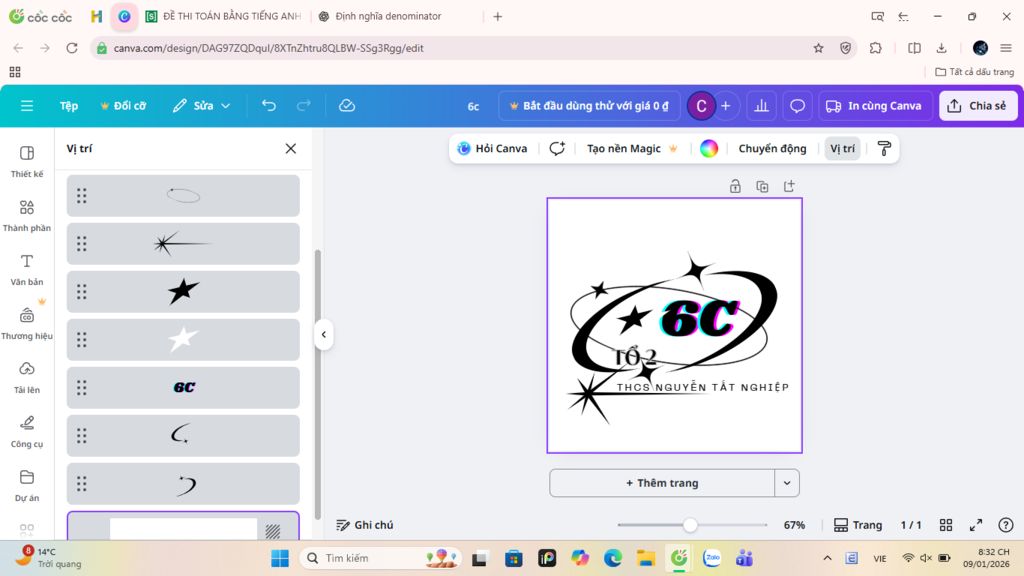Open Ghi chú notes

click(364, 524)
